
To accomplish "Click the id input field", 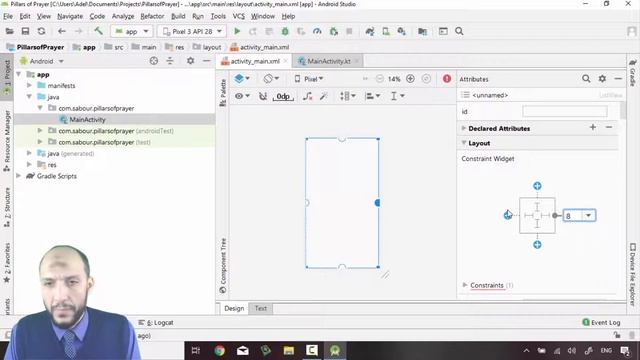I will pos(564,111).
